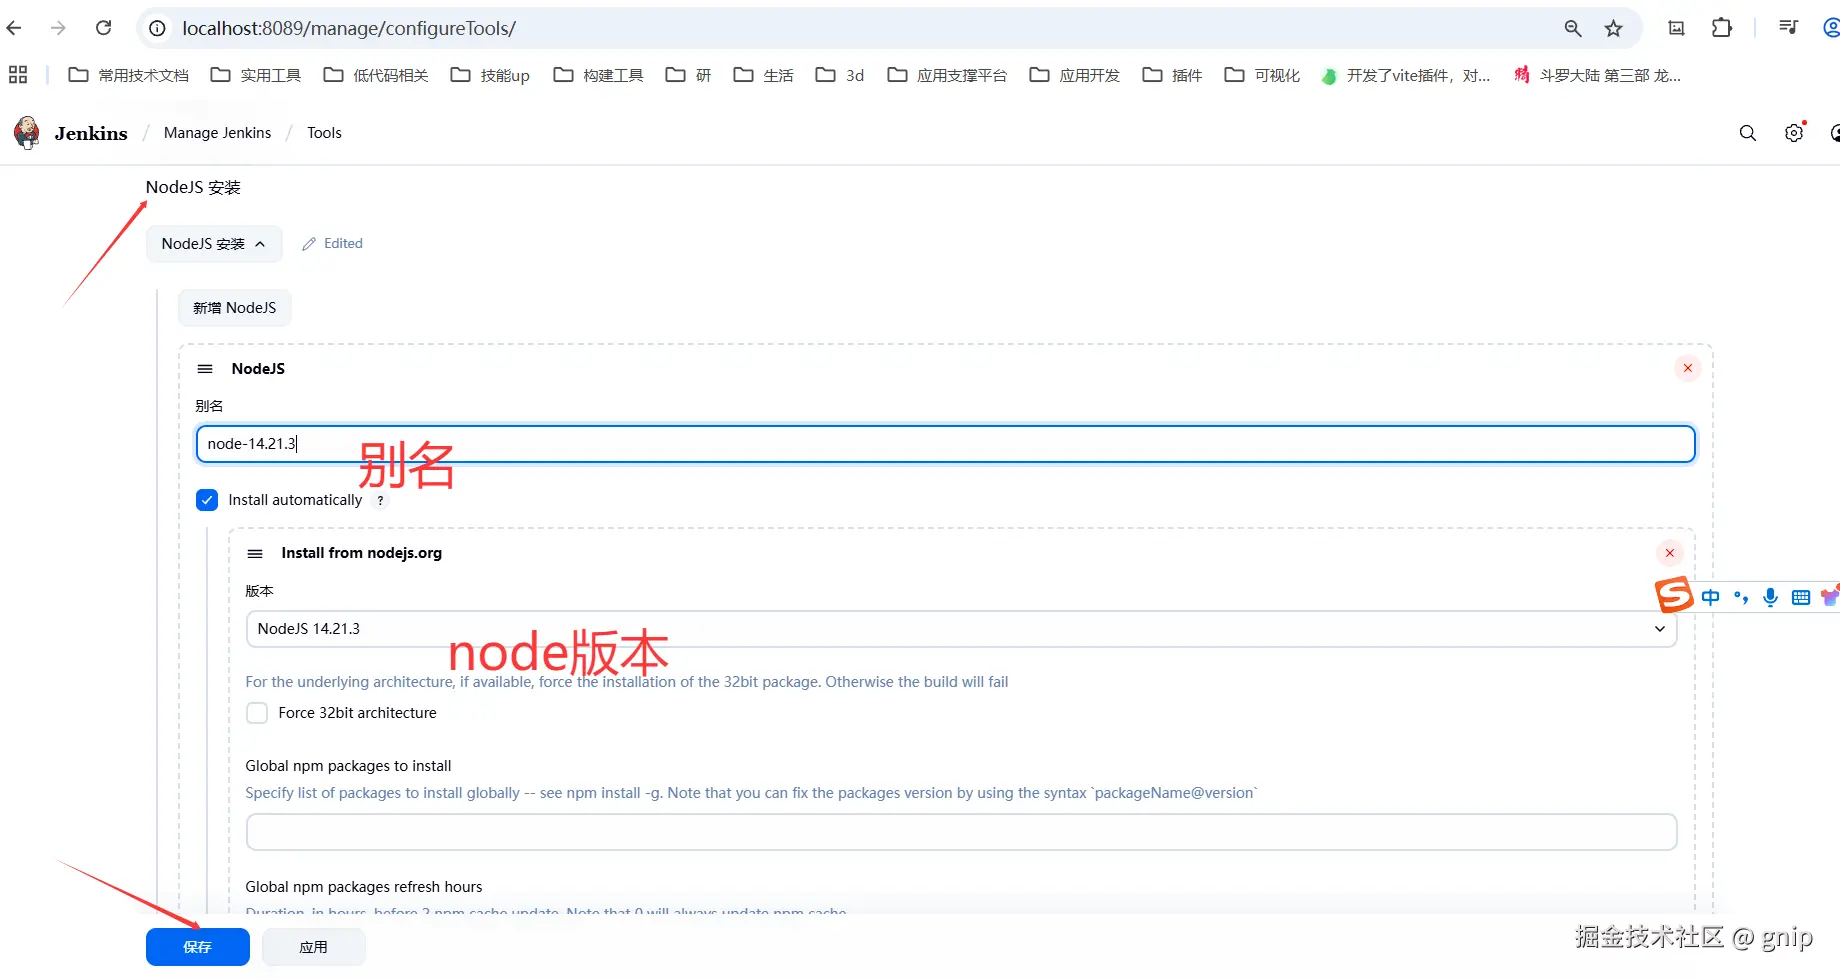Click the Sogou input method S logo
This screenshot has width=1840, height=979.
pyautogui.click(x=1674, y=595)
